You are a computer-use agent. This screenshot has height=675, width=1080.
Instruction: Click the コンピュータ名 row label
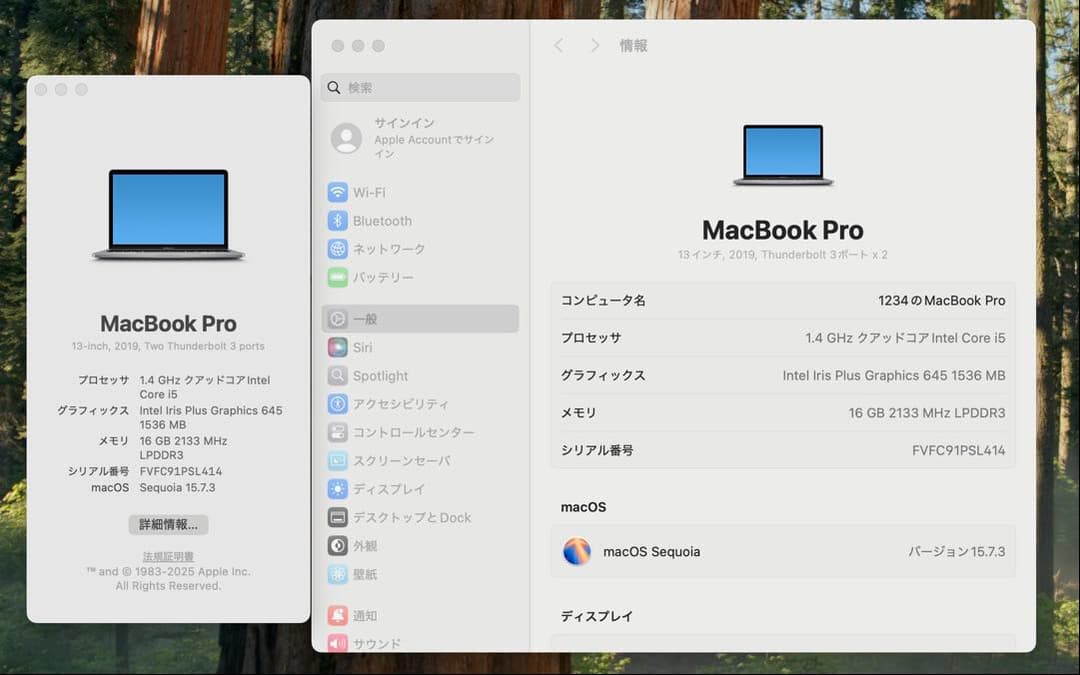[603, 300]
